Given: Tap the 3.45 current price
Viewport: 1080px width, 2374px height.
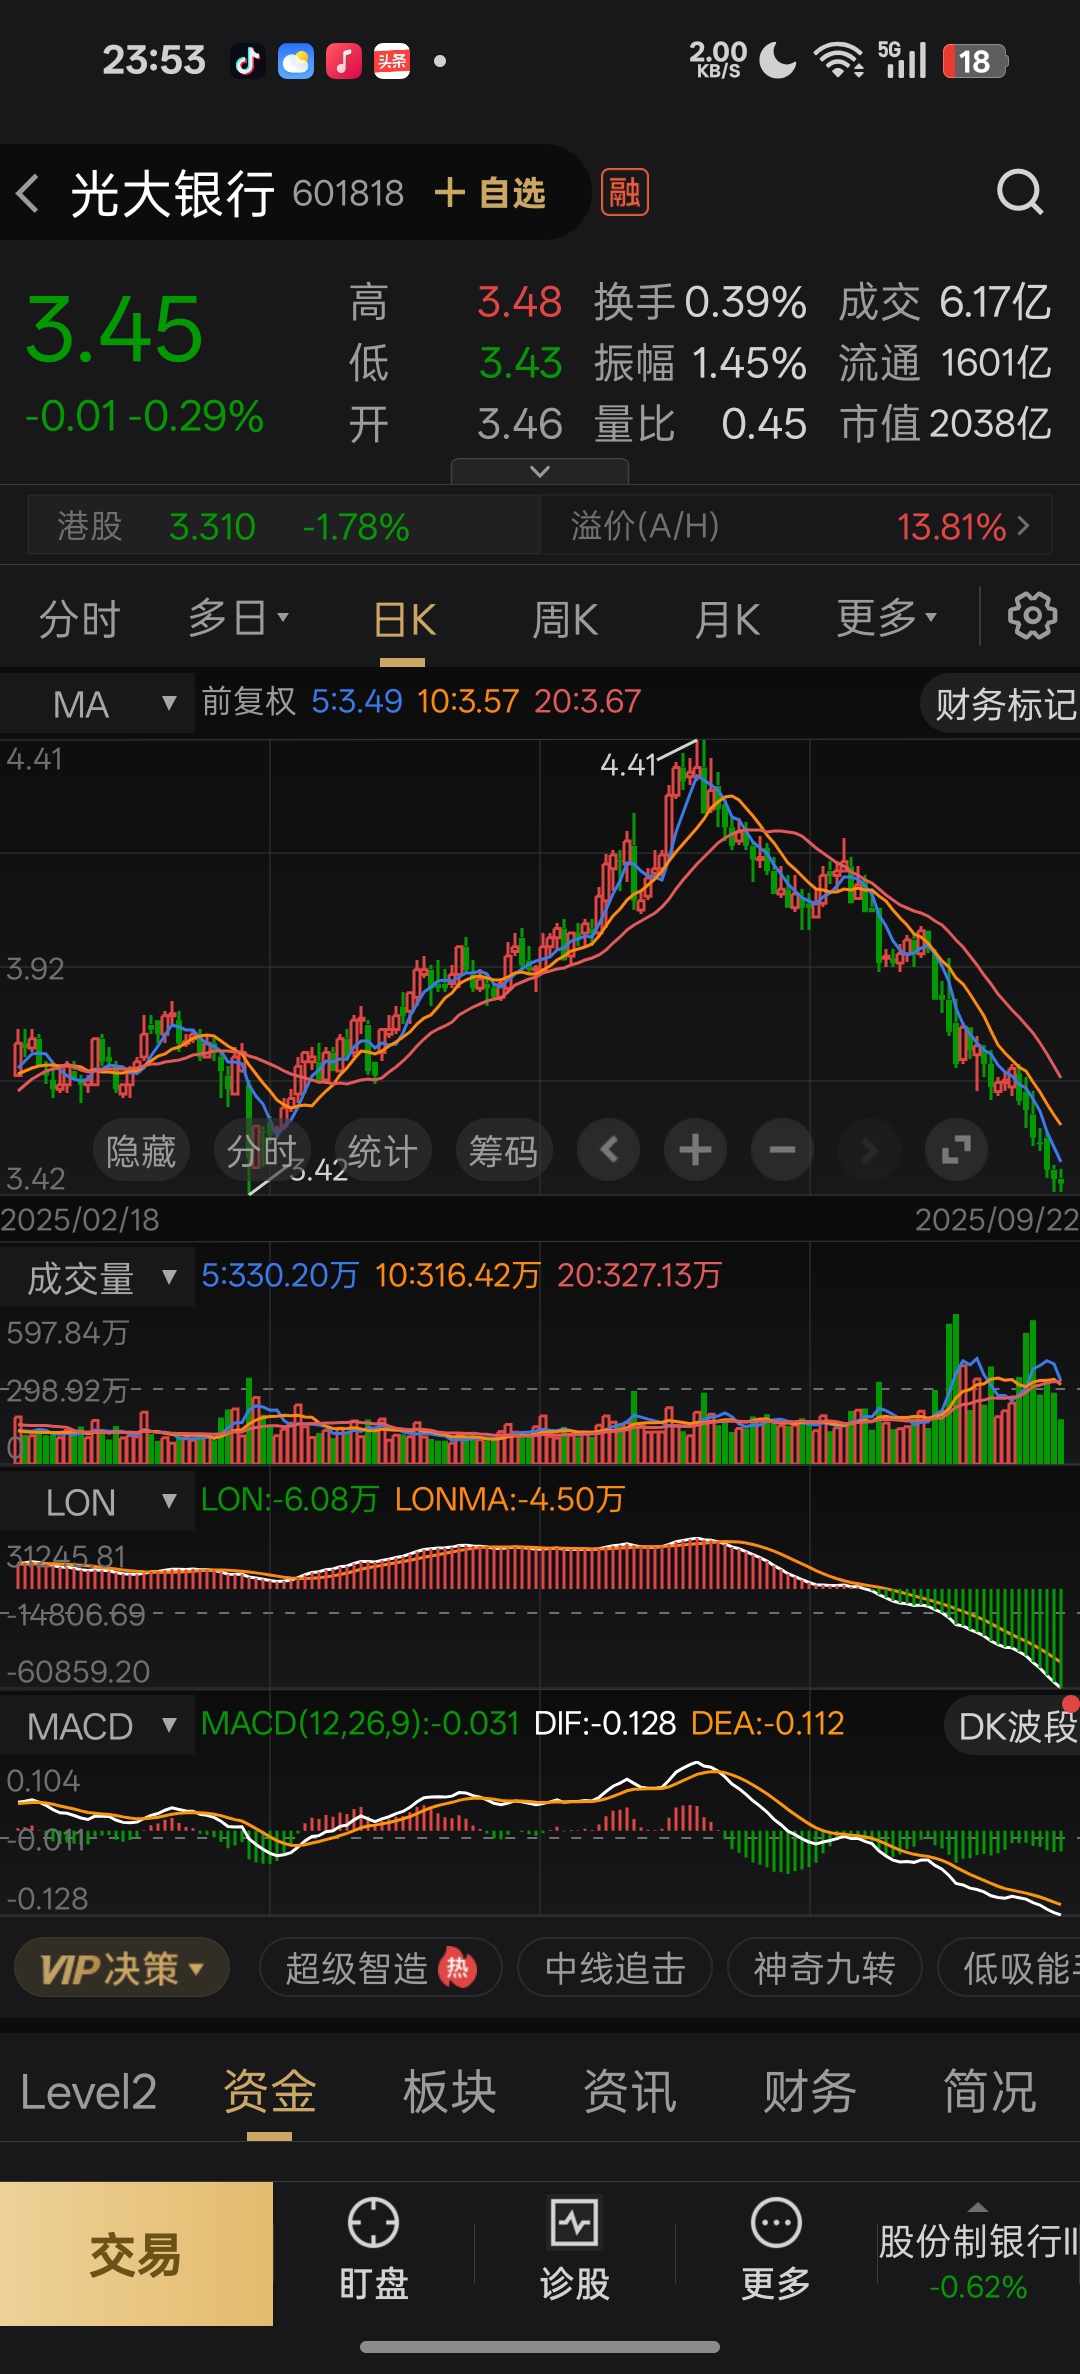Looking at the screenshot, I should click(x=114, y=330).
